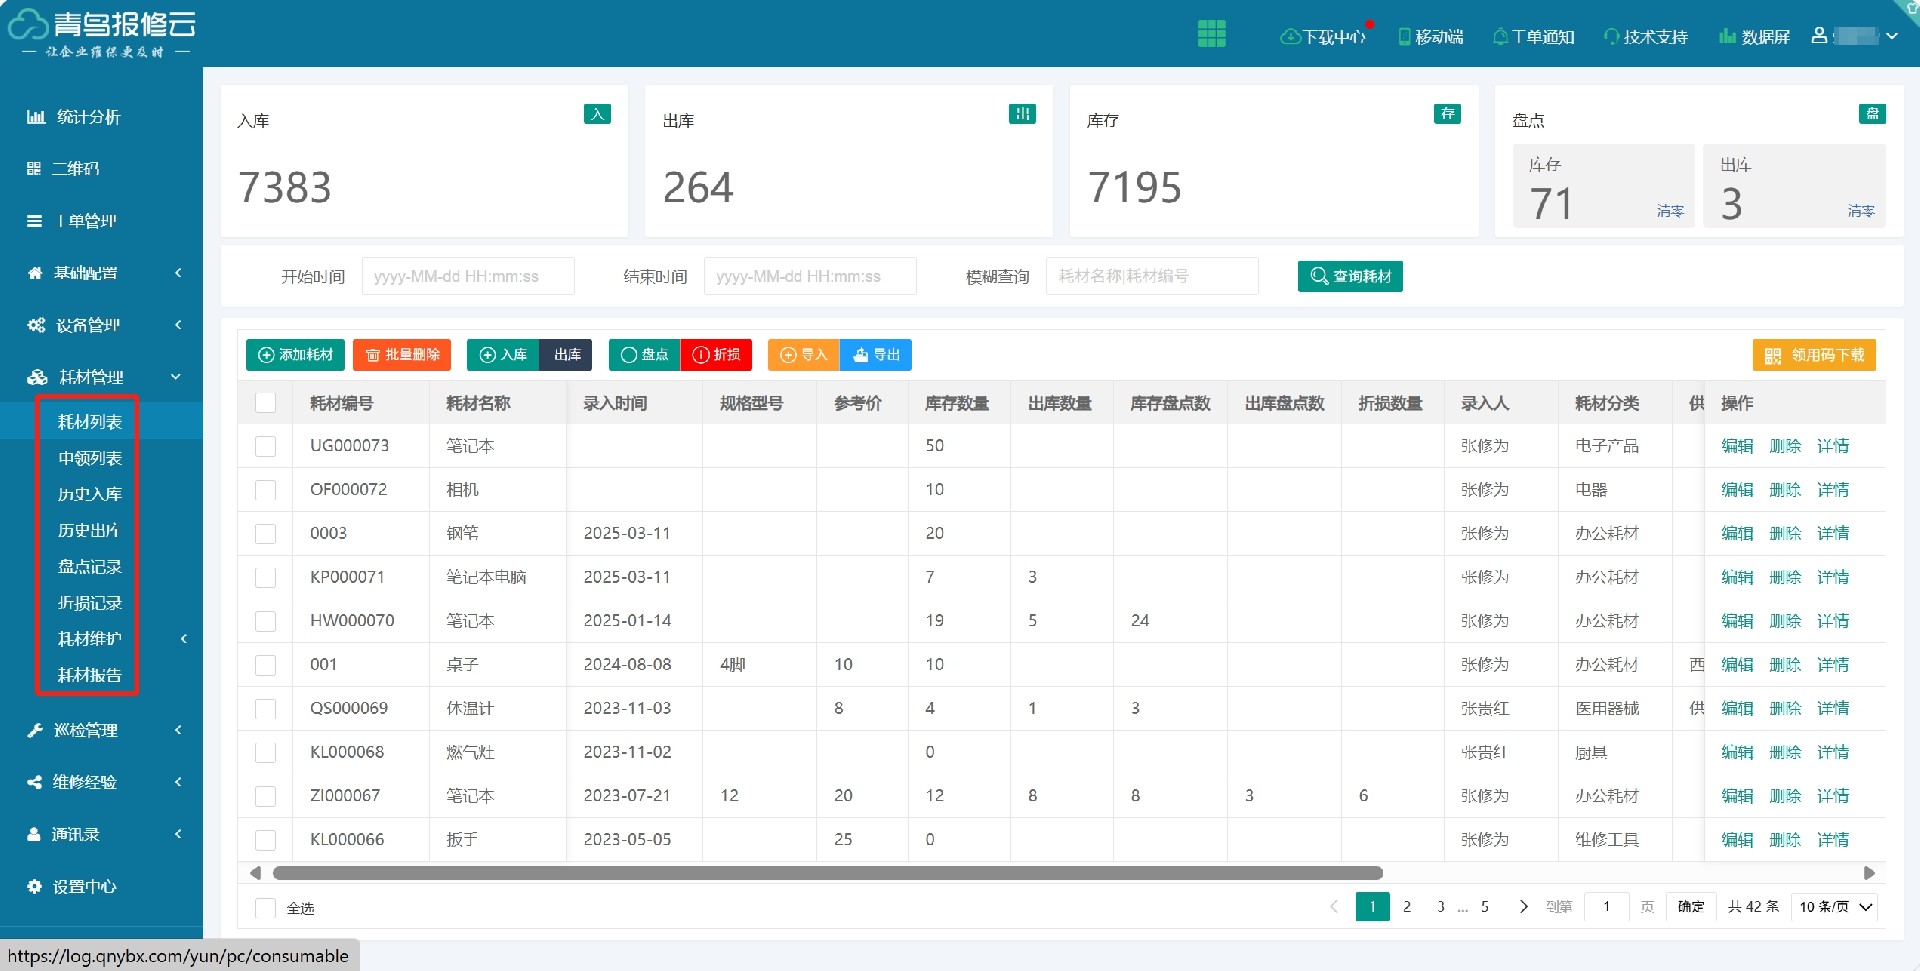1920x971 pixels.
Task: Click the 统计分析 sidebar icon
Action: click(x=36, y=117)
